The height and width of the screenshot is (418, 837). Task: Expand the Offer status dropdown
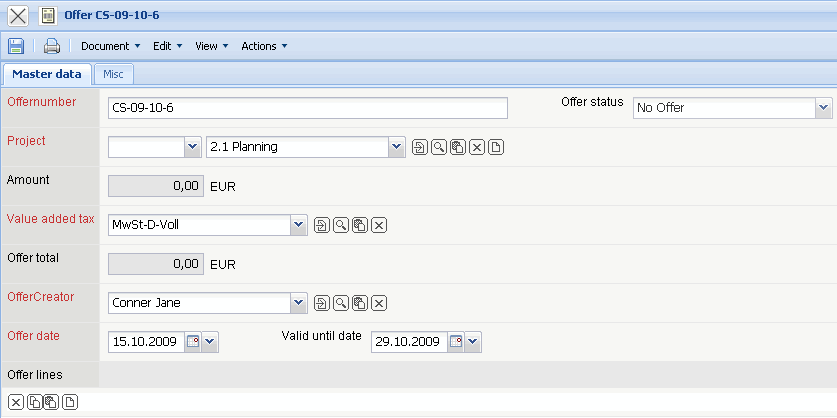[823, 108]
